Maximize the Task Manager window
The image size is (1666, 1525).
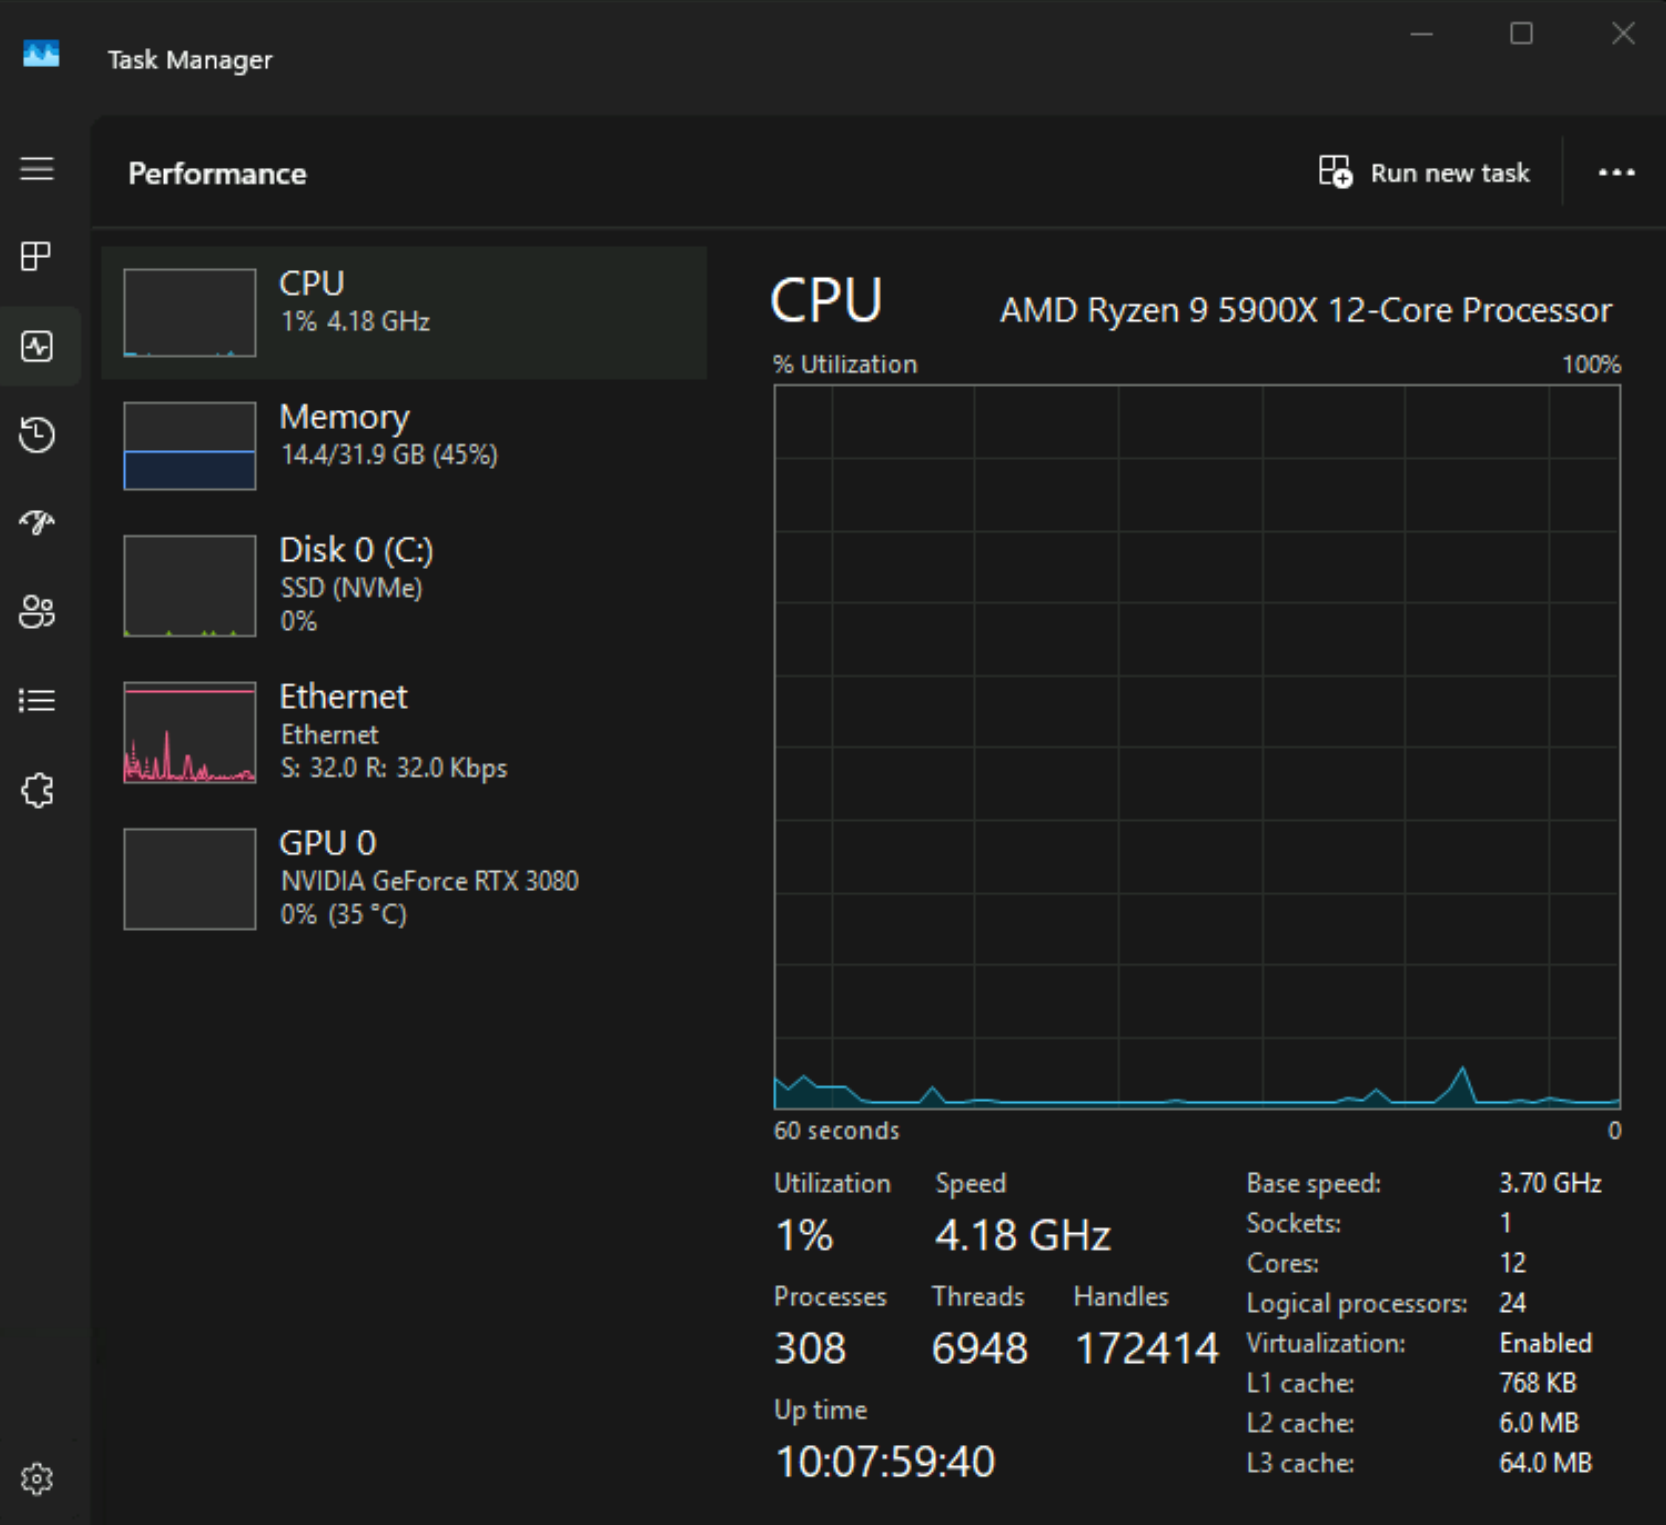point(1521,34)
